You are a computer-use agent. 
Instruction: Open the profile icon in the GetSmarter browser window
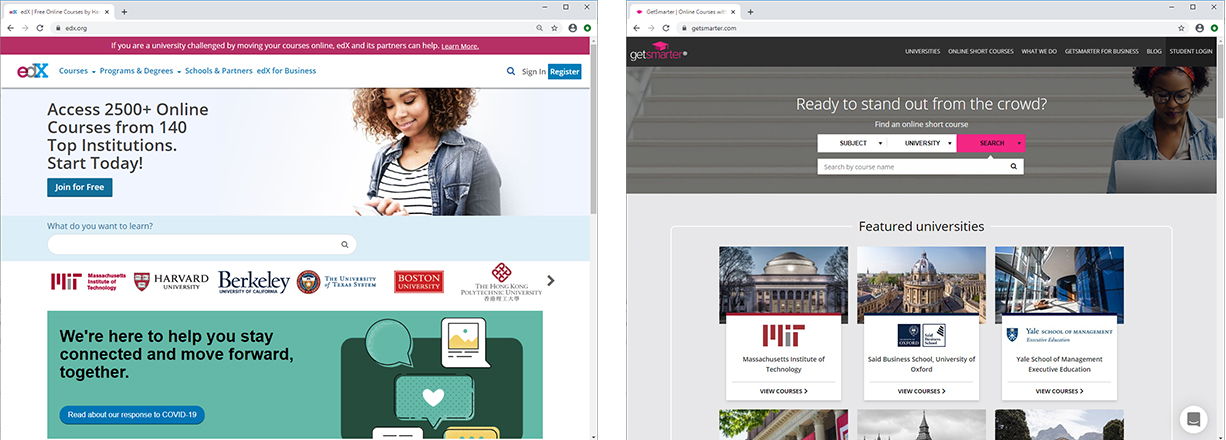tap(1199, 28)
